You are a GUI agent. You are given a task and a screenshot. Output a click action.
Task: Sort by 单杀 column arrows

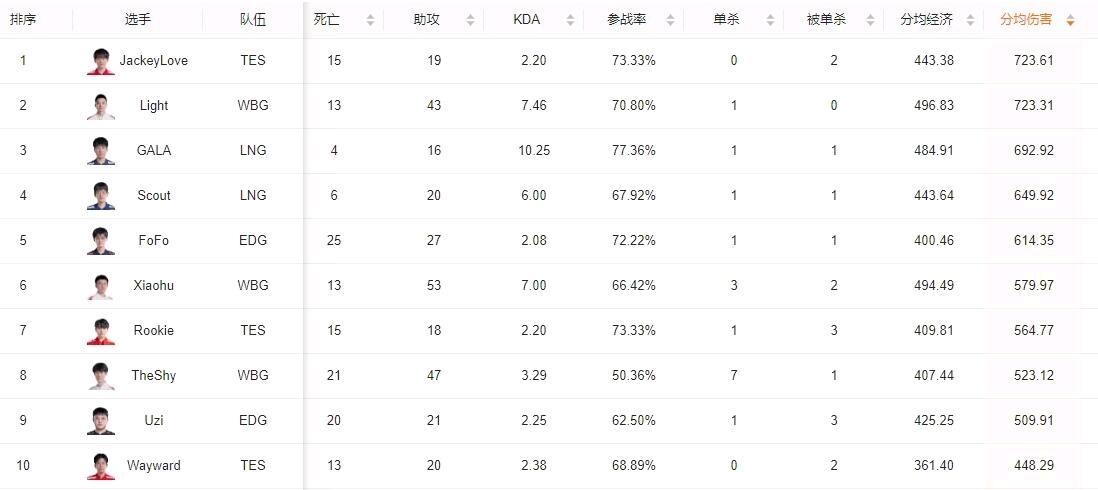pos(770,20)
